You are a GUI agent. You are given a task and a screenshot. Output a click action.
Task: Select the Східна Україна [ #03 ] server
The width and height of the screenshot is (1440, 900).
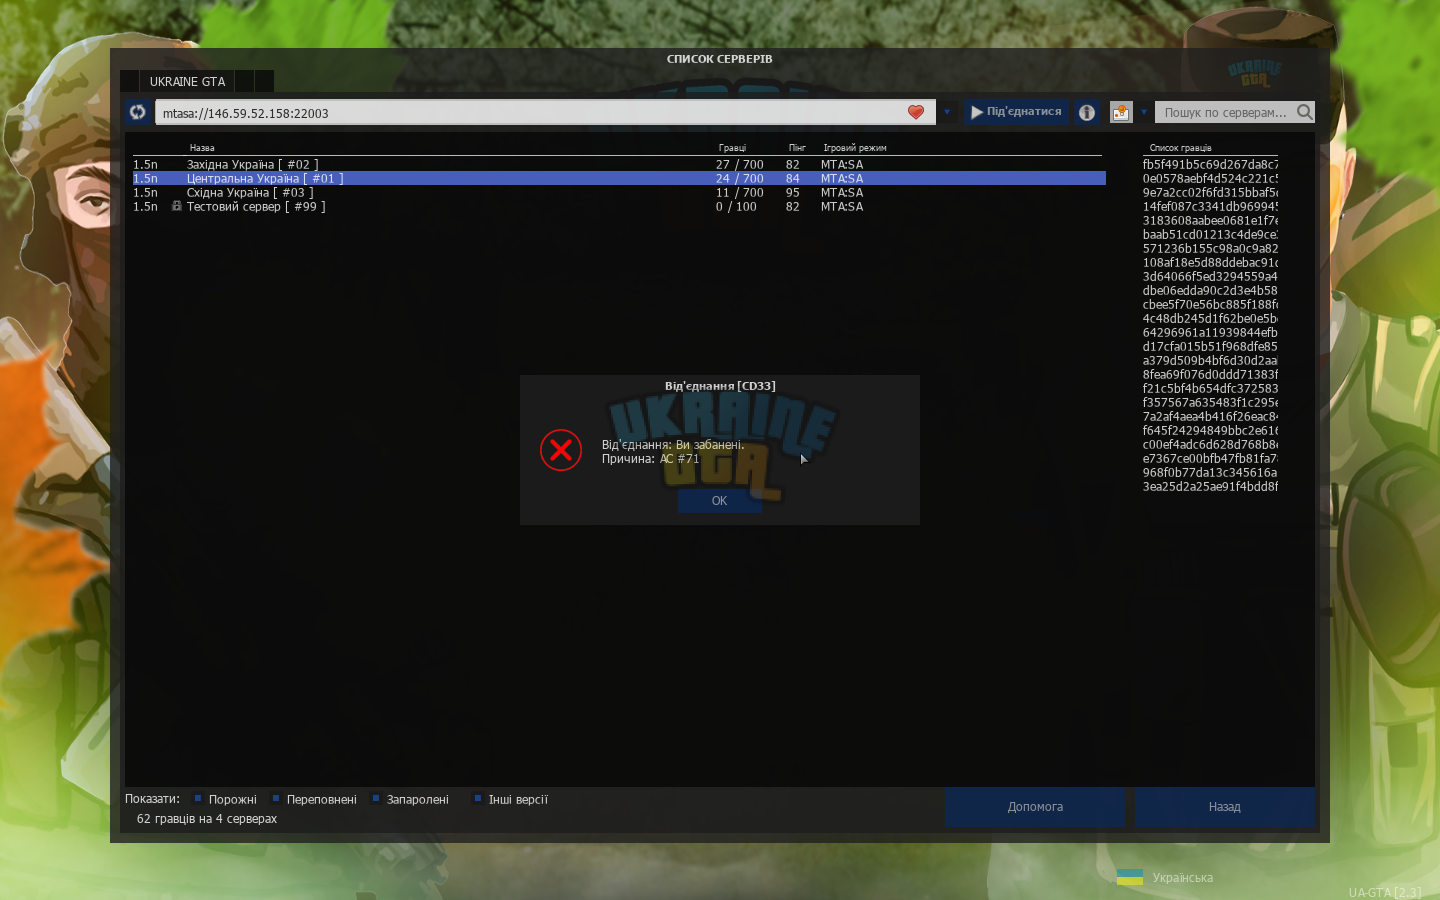pos(619,192)
